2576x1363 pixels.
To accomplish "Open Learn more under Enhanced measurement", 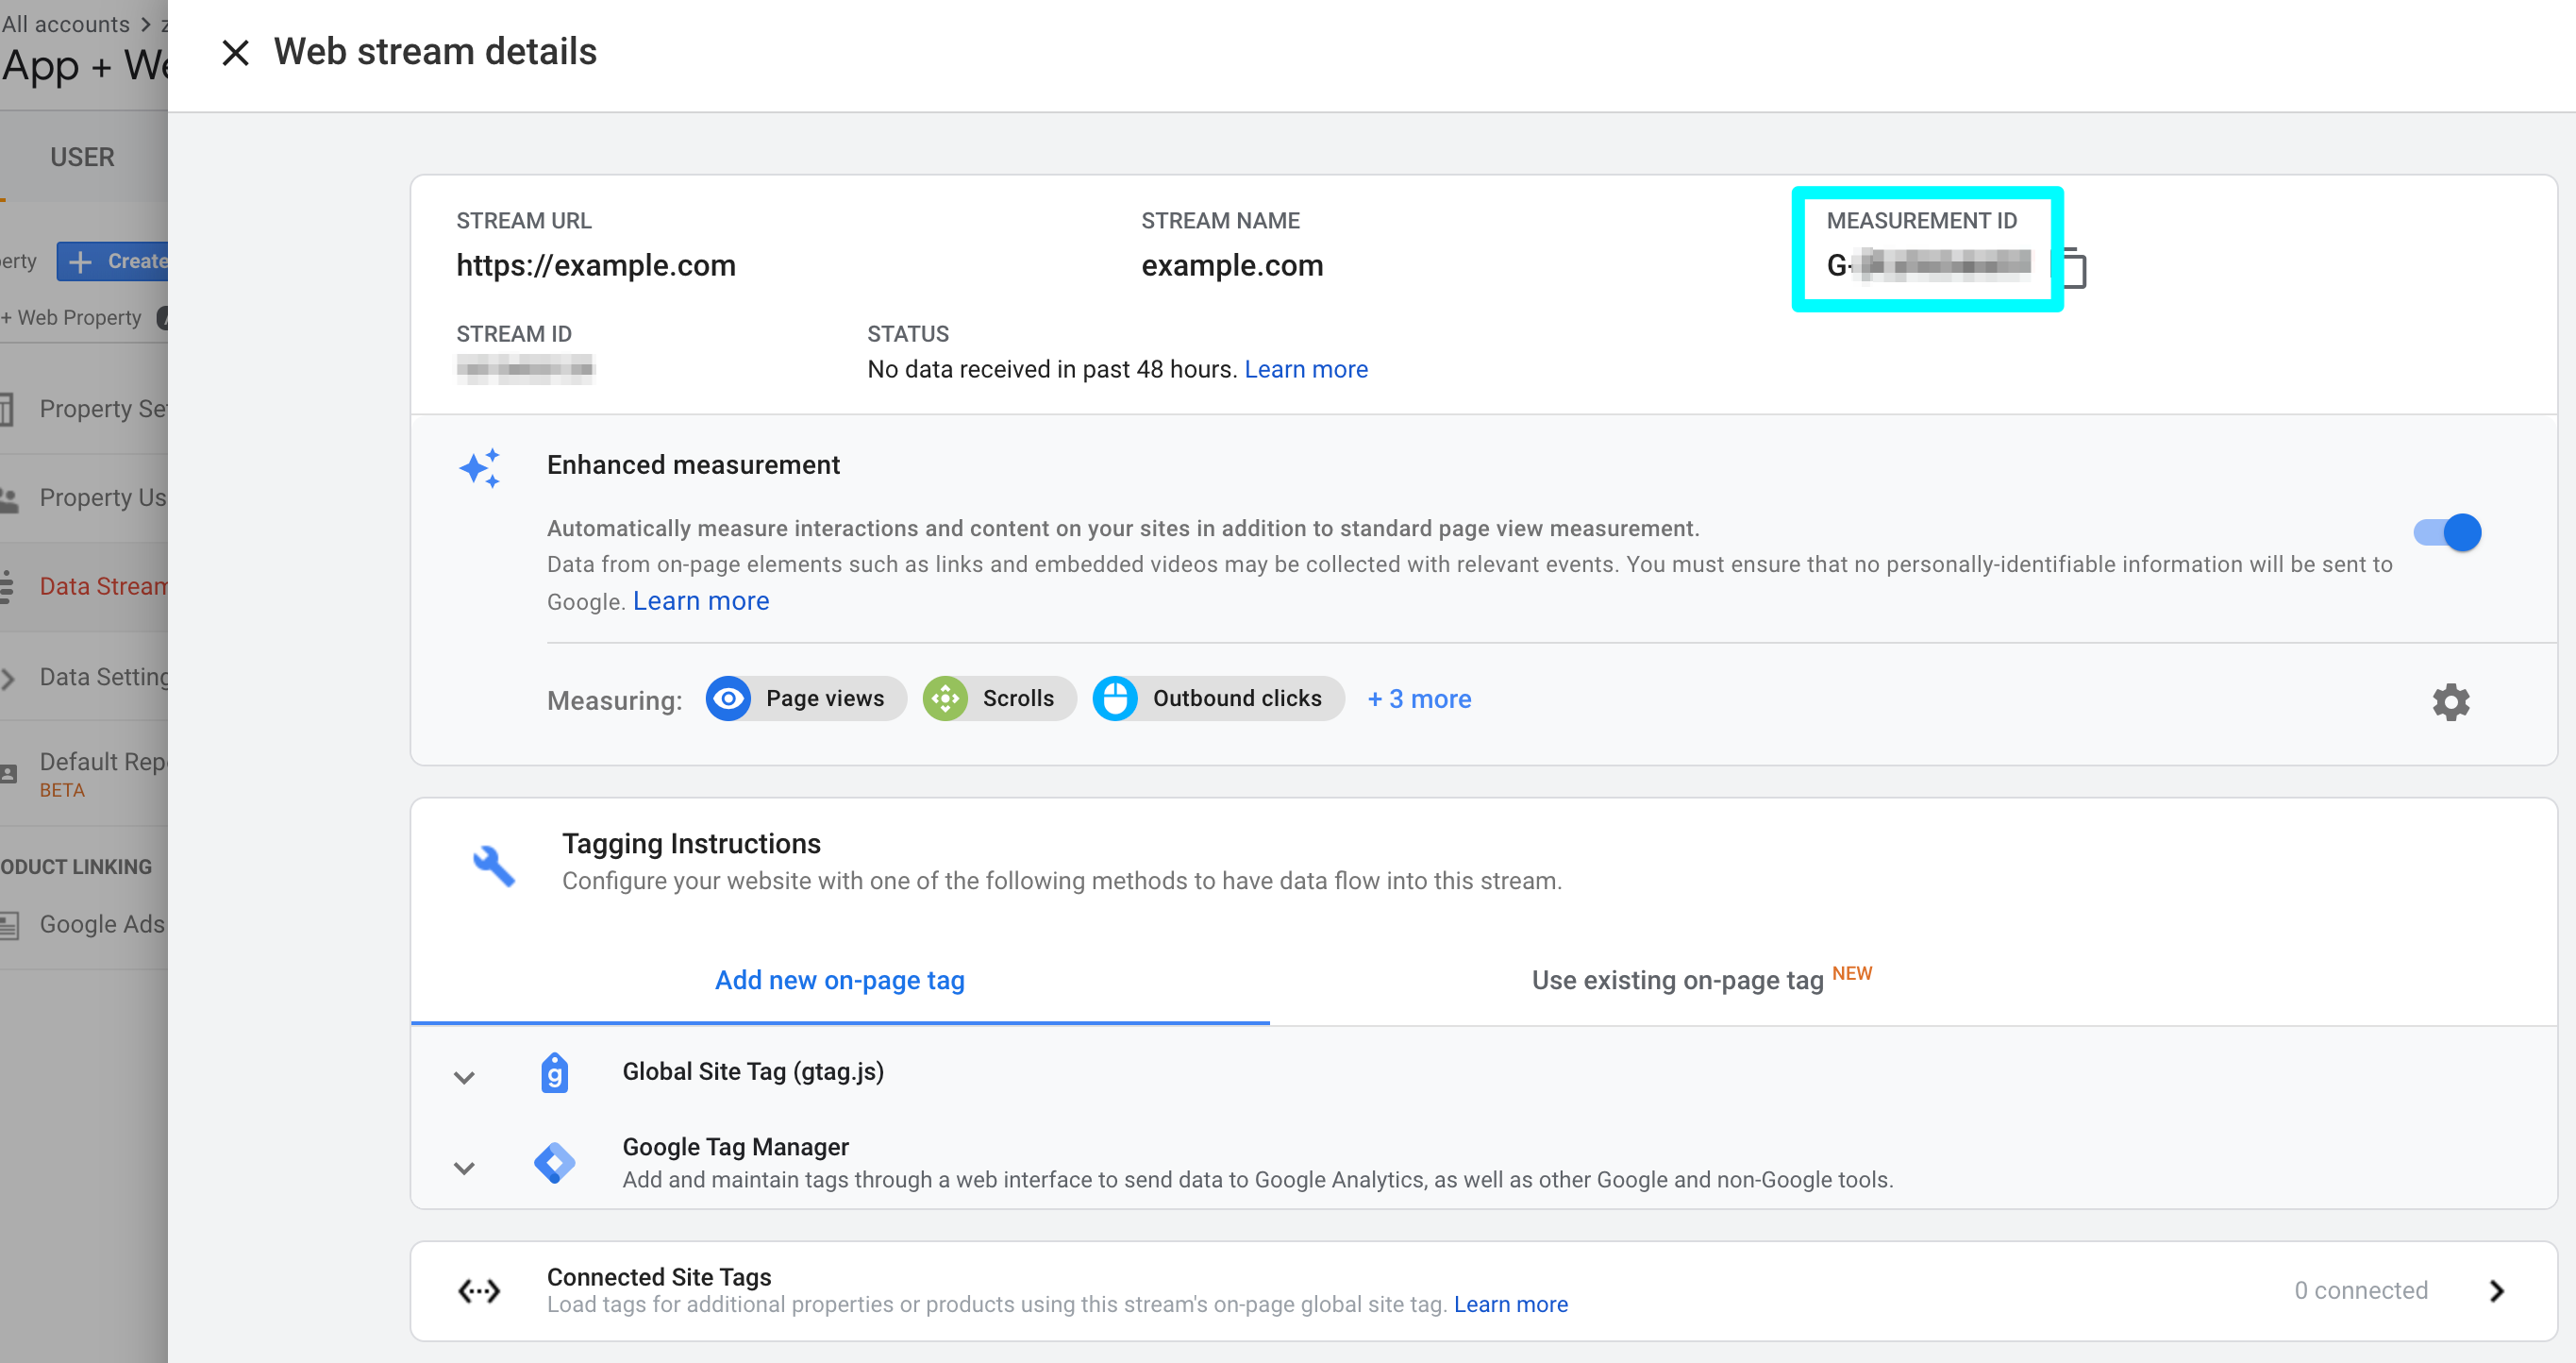I will click(701, 601).
